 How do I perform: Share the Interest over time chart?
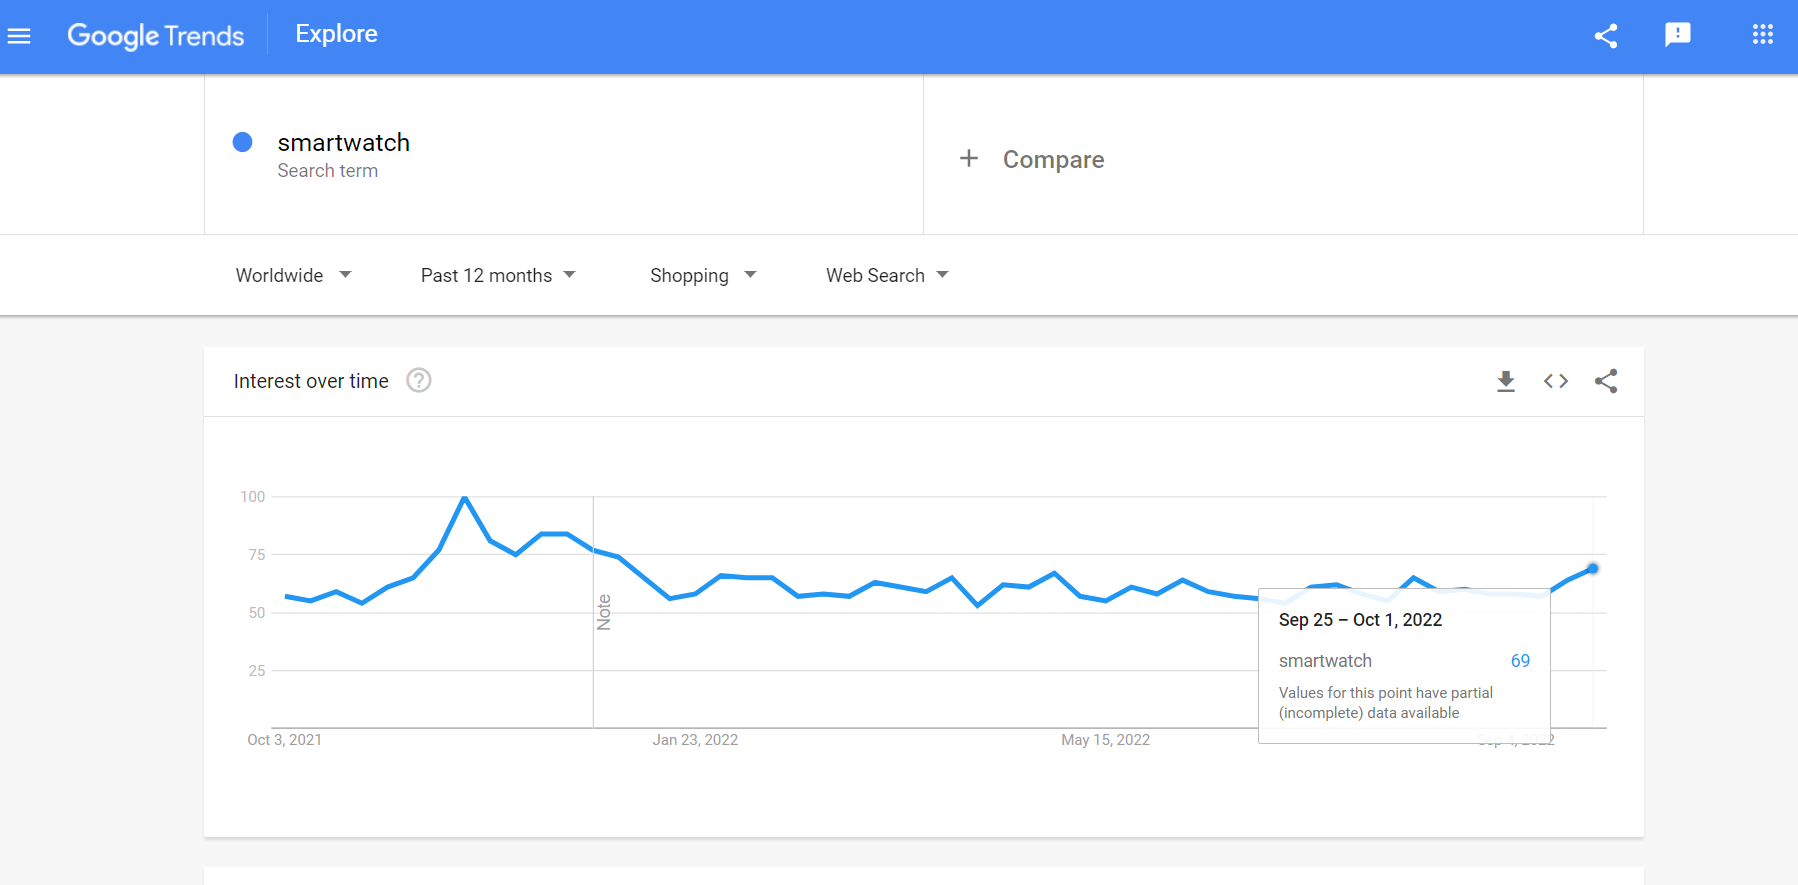click(1606, 381)
